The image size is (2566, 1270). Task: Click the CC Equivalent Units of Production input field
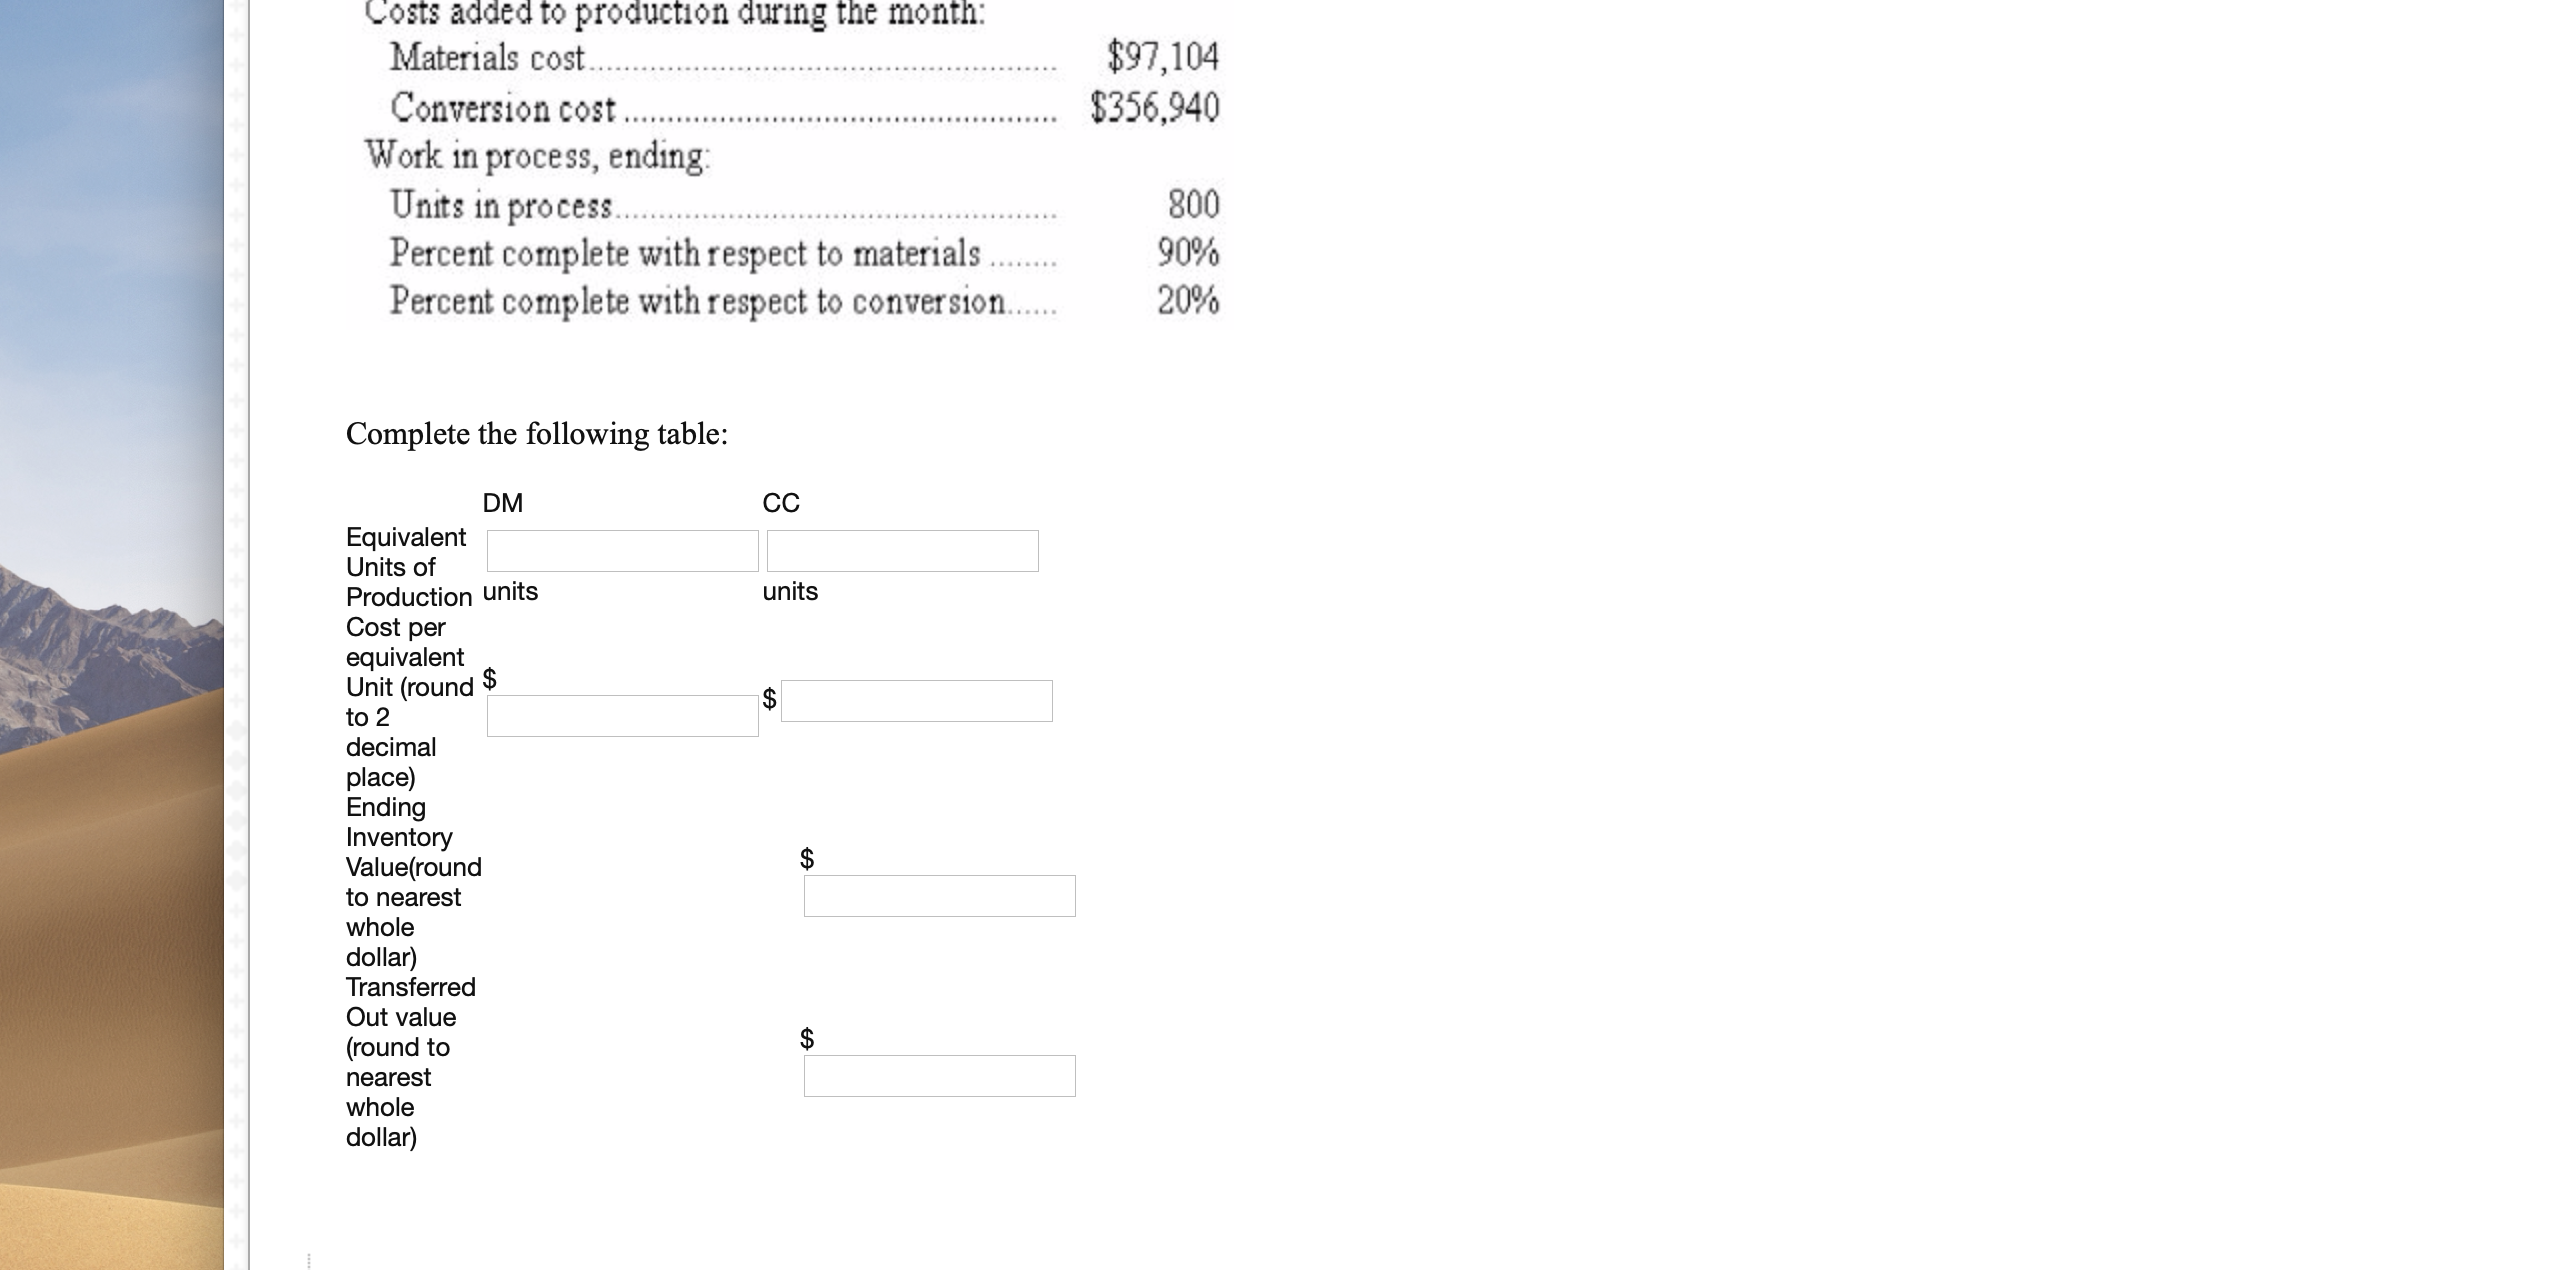(901, 550)
